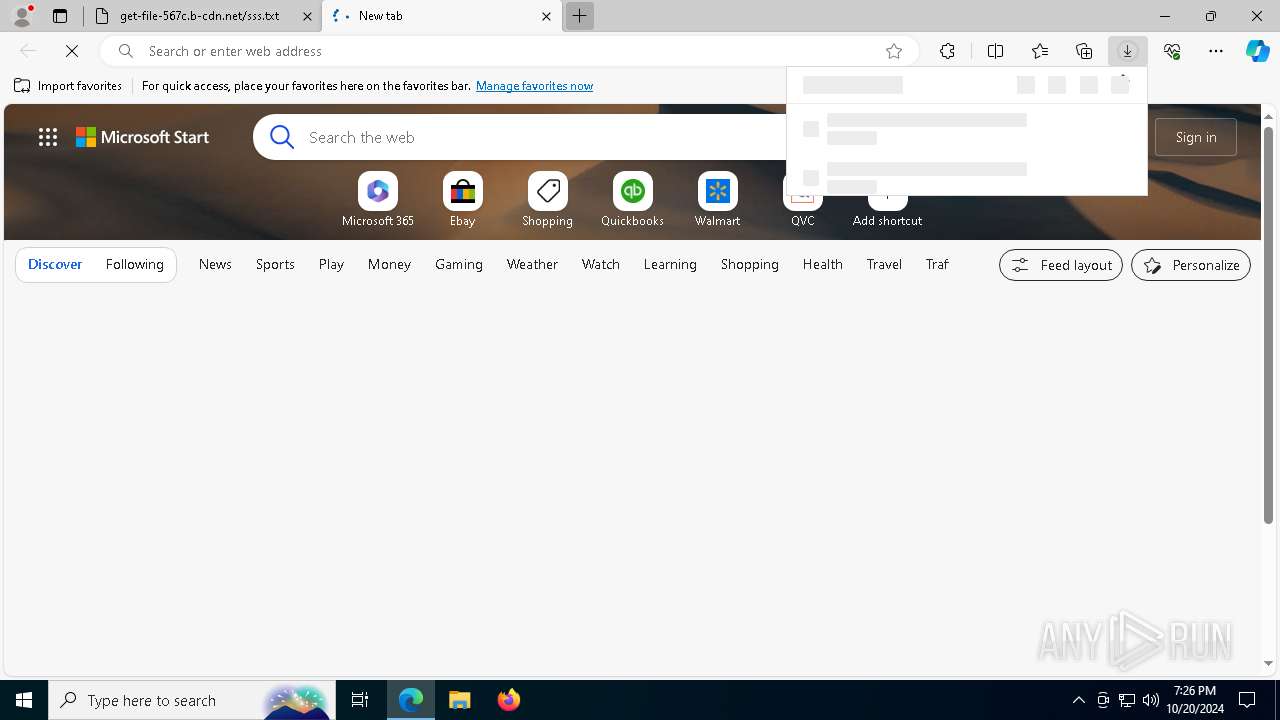This screenshot has height=720, width=1280.
Task: Open the Settings and more menu
Action: 1216,51
